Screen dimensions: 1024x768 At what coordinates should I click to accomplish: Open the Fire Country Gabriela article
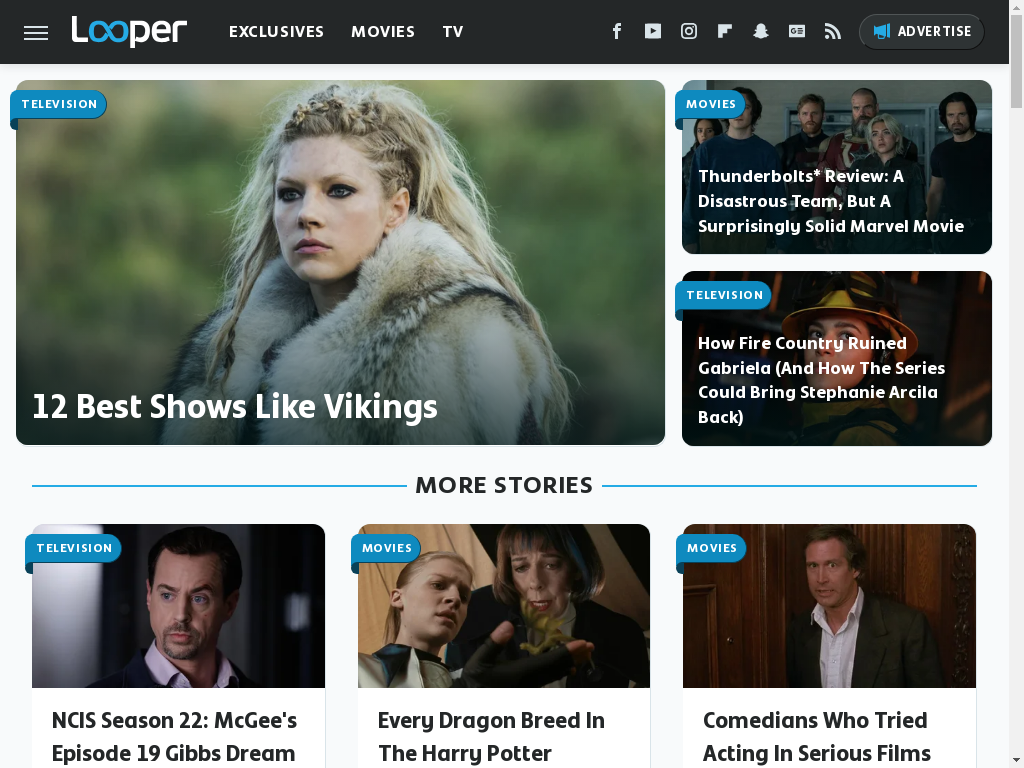click(821, 380)
